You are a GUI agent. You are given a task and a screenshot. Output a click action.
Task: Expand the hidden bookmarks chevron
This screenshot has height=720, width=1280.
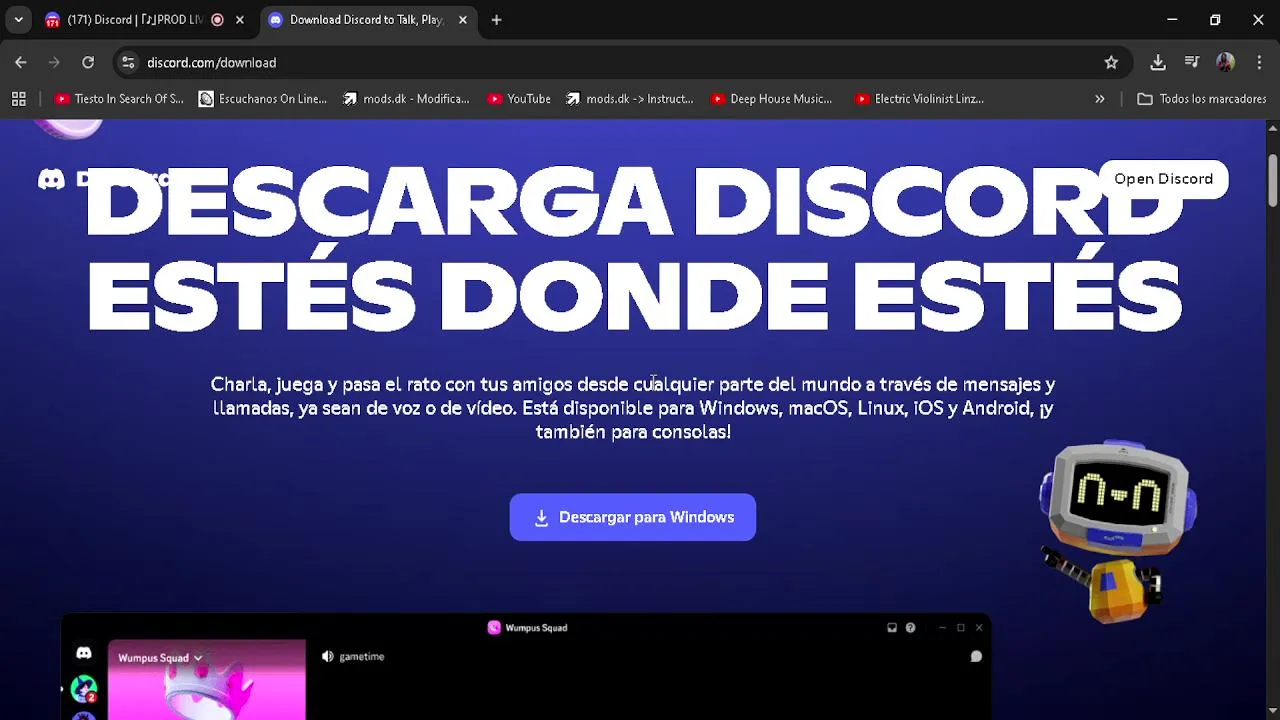click(x=1100, y=99)
